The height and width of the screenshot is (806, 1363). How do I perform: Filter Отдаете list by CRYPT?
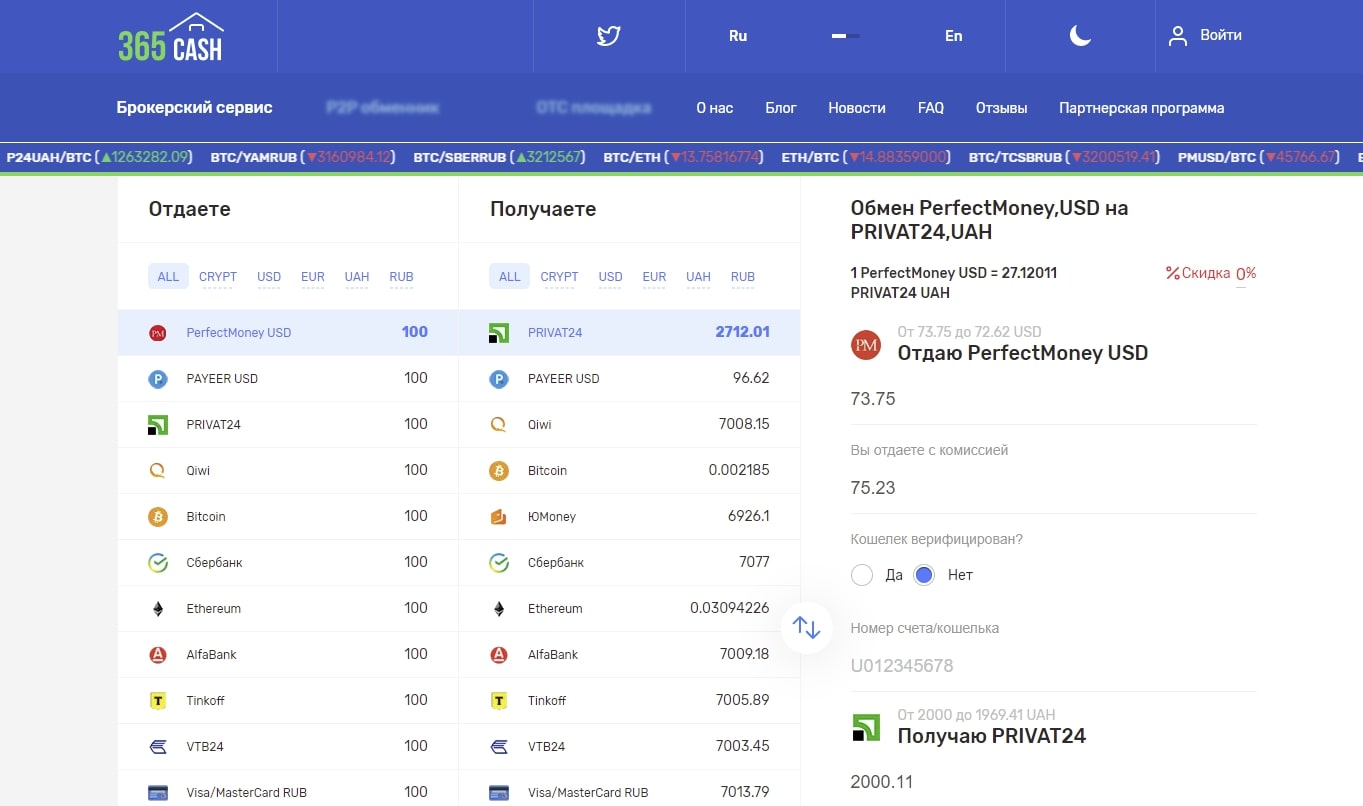[218, 277]
